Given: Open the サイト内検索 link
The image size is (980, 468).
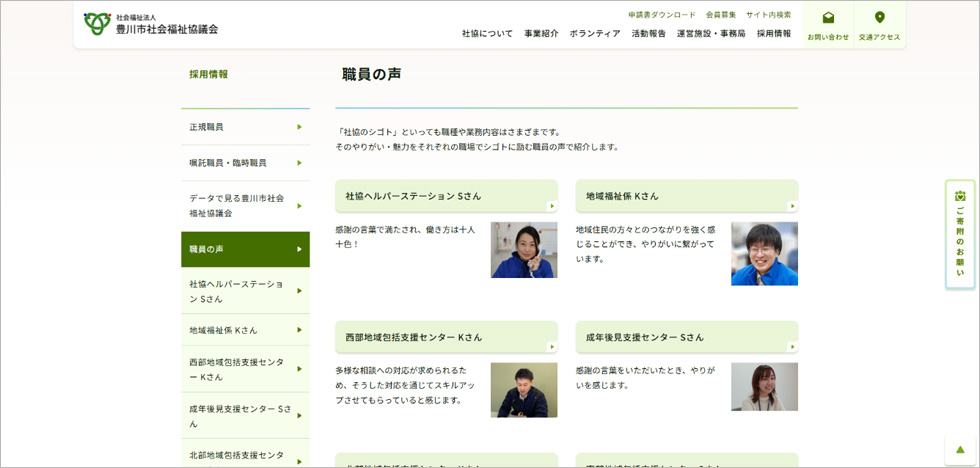Looking at the screenshot, I should (768, 15).
